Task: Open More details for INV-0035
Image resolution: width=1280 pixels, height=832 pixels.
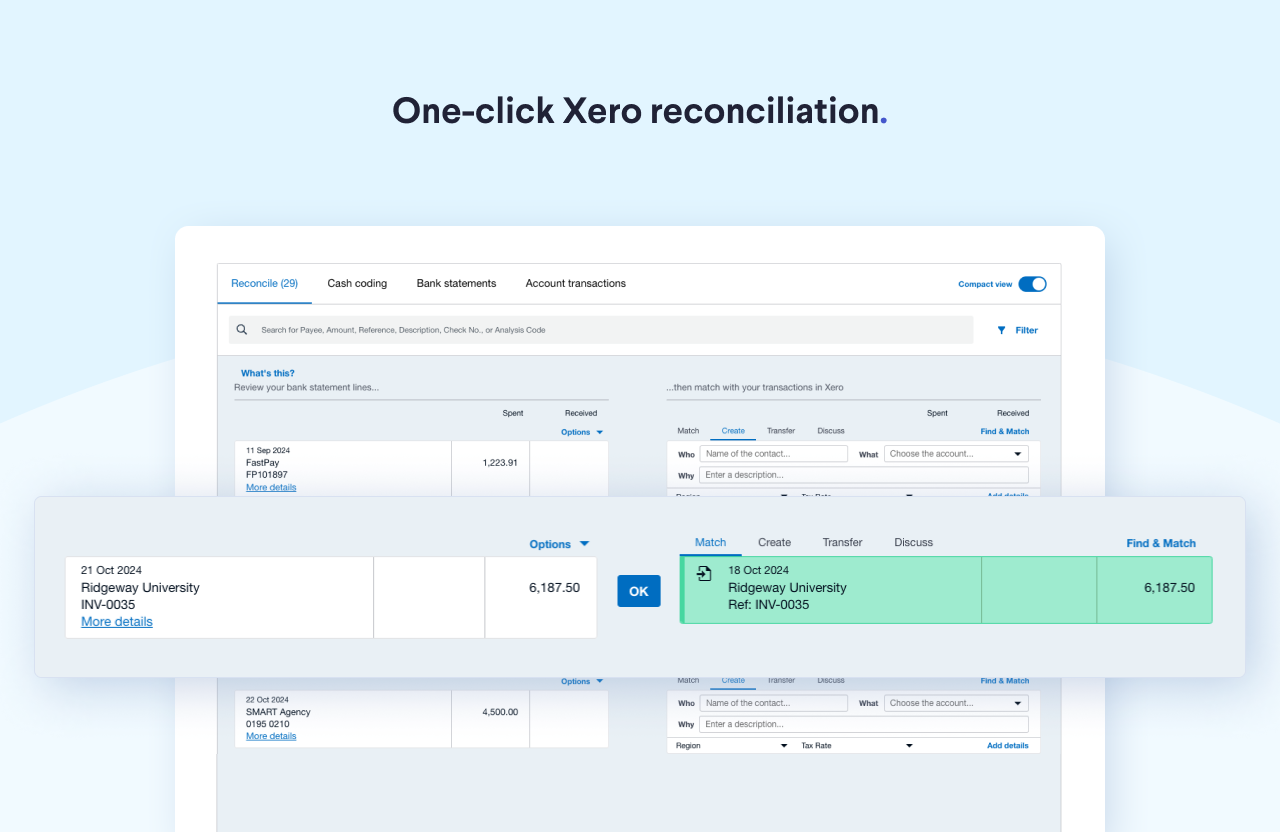Action: coord(116,621)
